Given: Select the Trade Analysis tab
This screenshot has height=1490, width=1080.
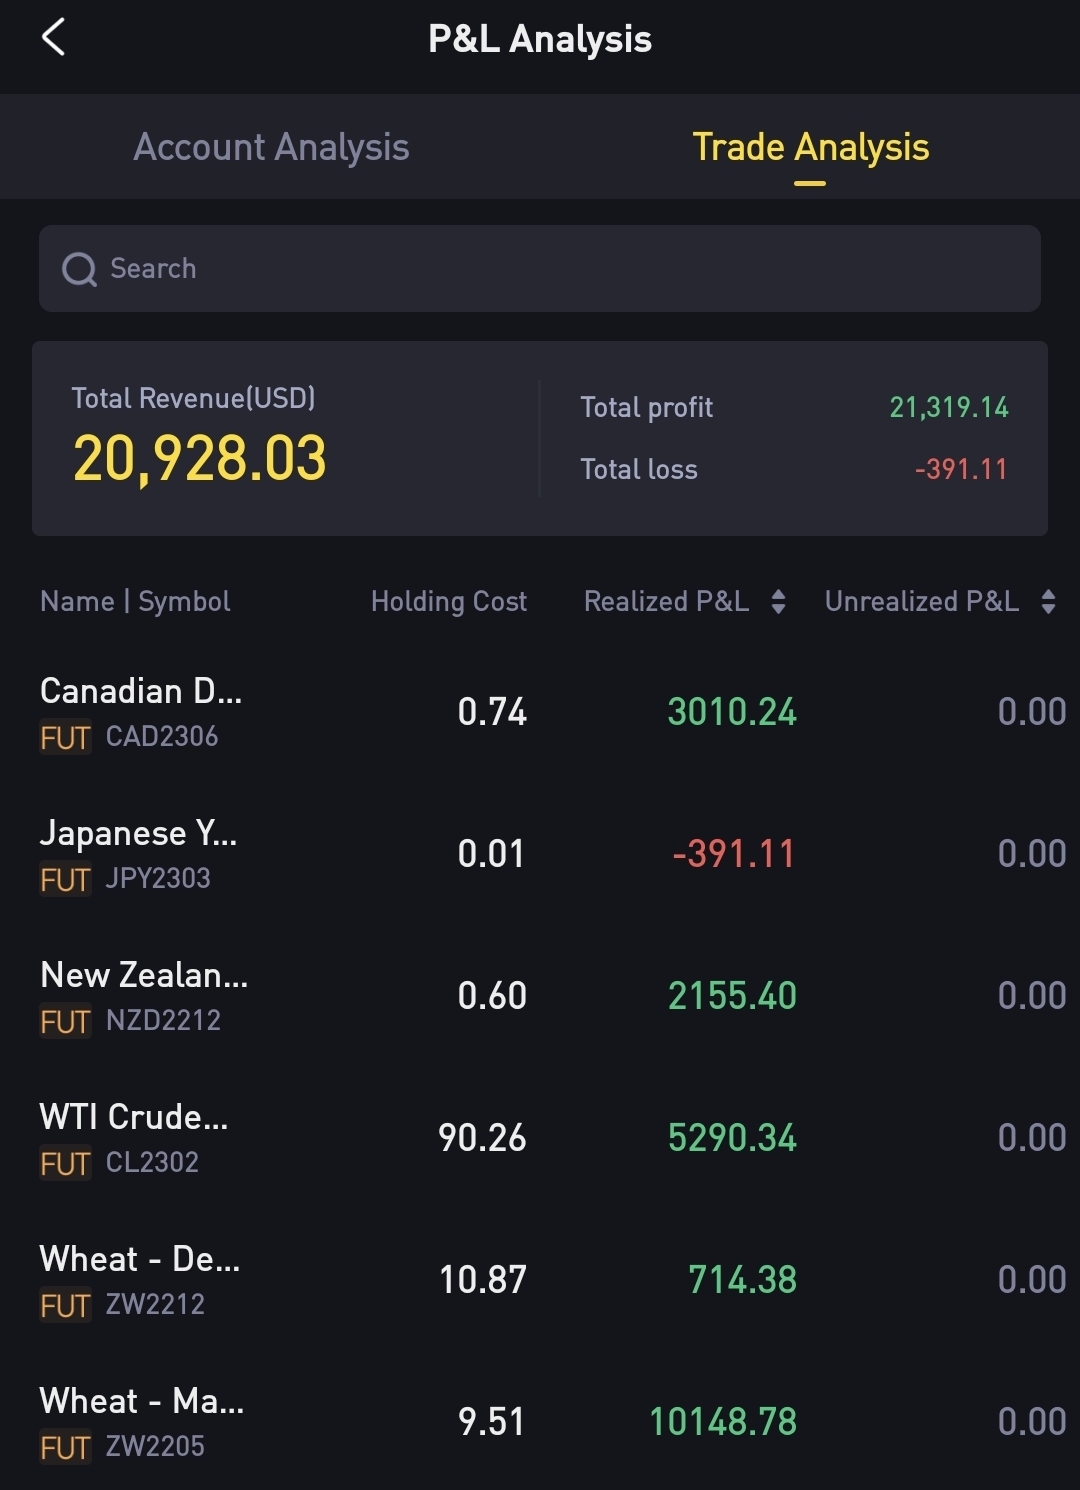Looking at the screenshot, I should pos(810,147).
